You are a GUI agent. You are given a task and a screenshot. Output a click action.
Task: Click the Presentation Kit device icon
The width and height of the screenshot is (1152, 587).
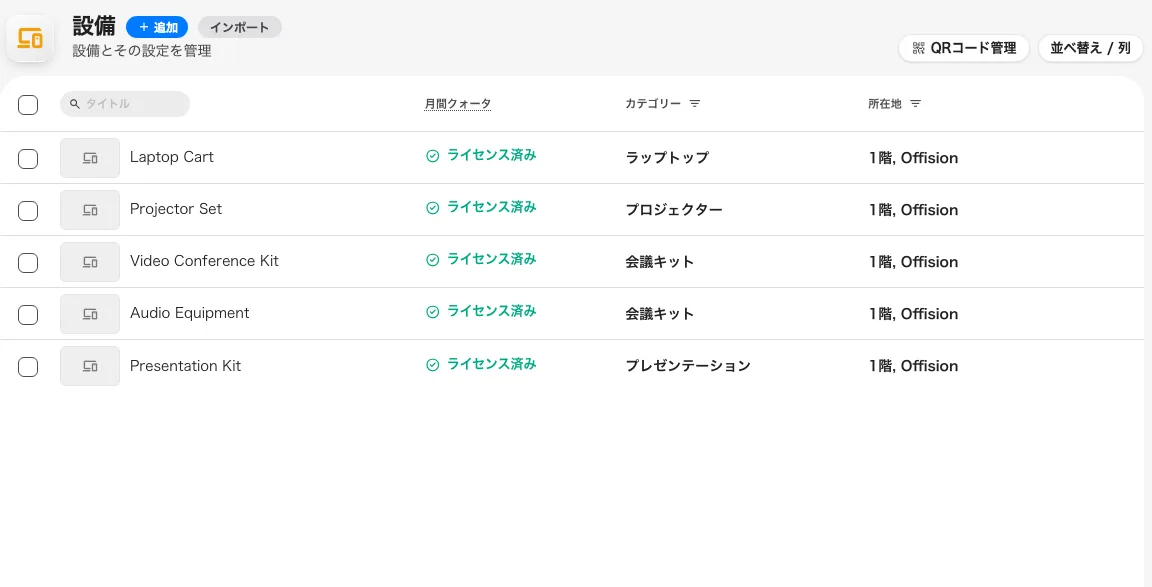90,366
